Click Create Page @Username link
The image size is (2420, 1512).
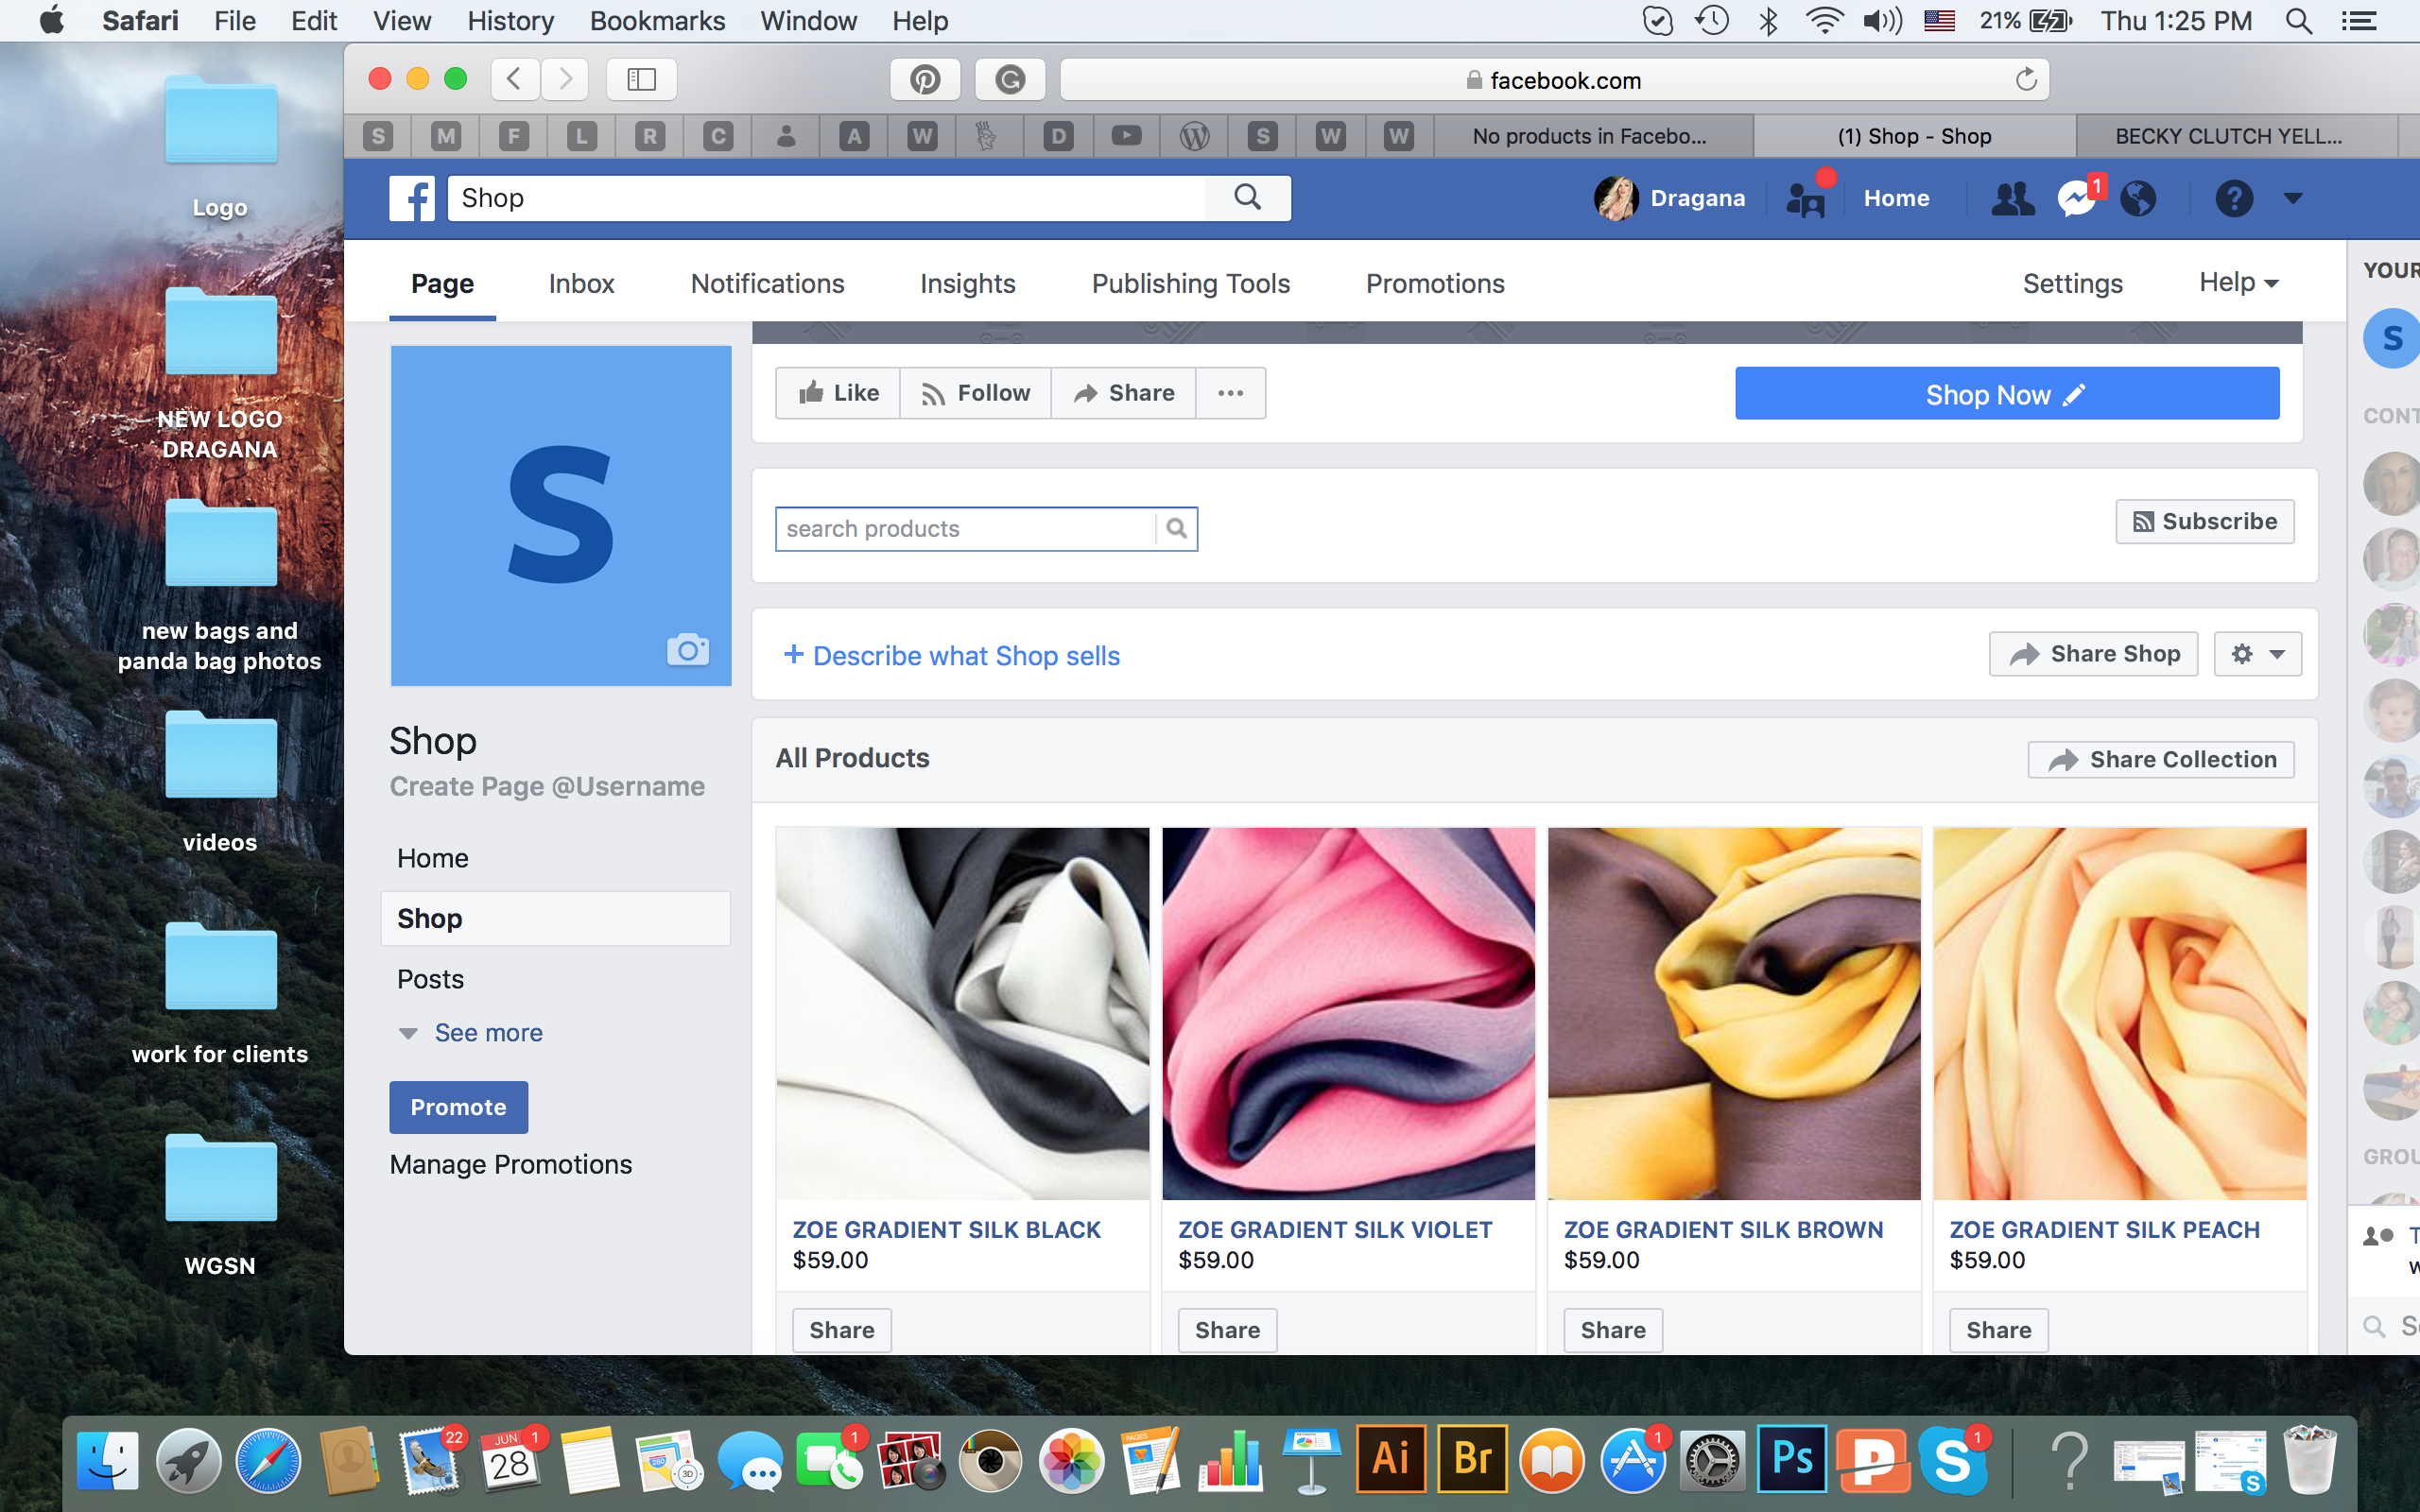547,787
